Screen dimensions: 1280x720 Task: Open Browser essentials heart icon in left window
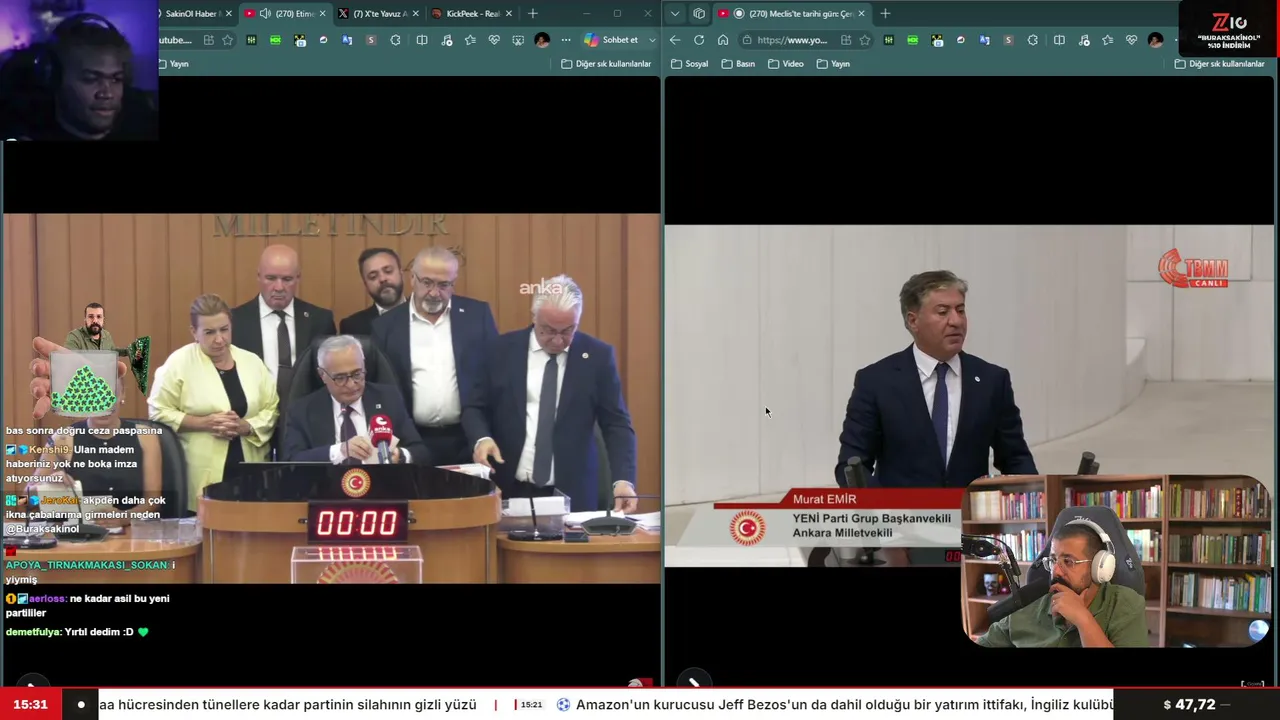494,40
